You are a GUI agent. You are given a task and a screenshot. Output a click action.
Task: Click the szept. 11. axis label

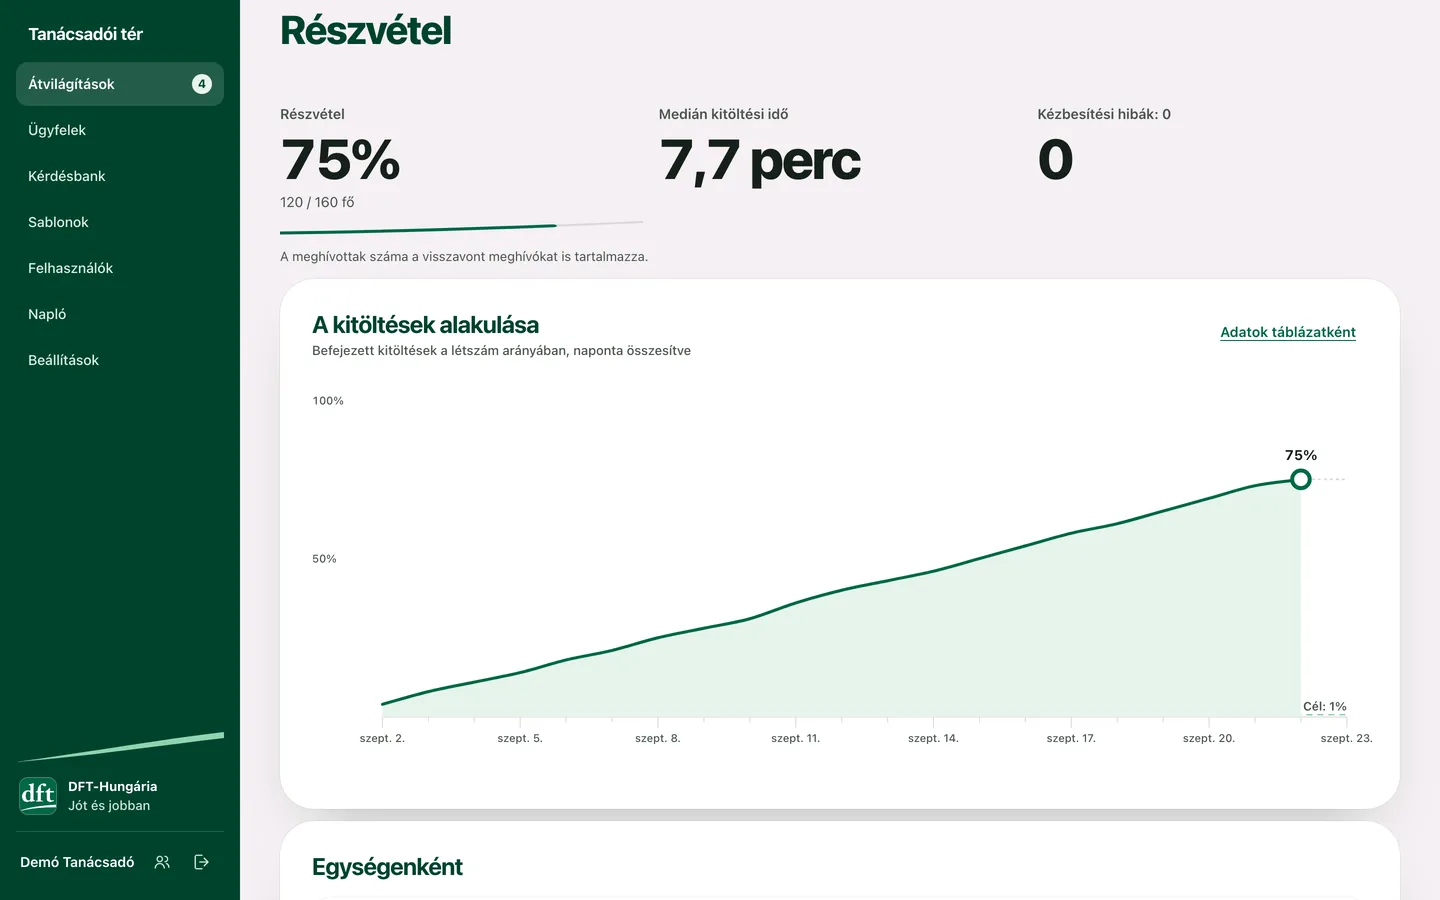pos(796,738)
